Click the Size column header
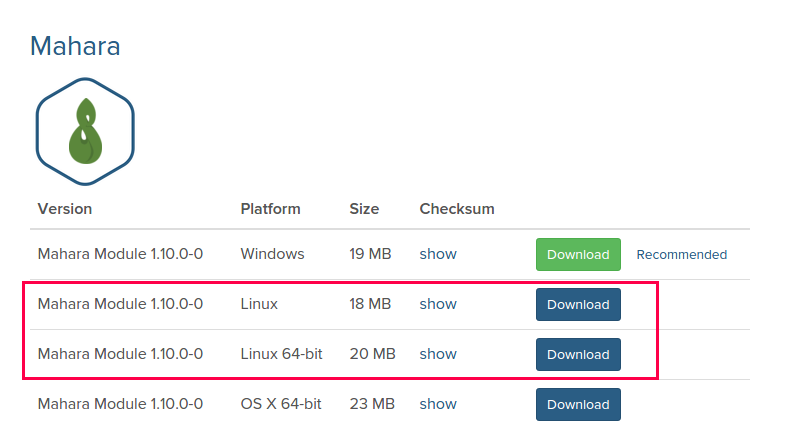Image resolution: width=785 pixels, height=446 pixels. point(364,209)
